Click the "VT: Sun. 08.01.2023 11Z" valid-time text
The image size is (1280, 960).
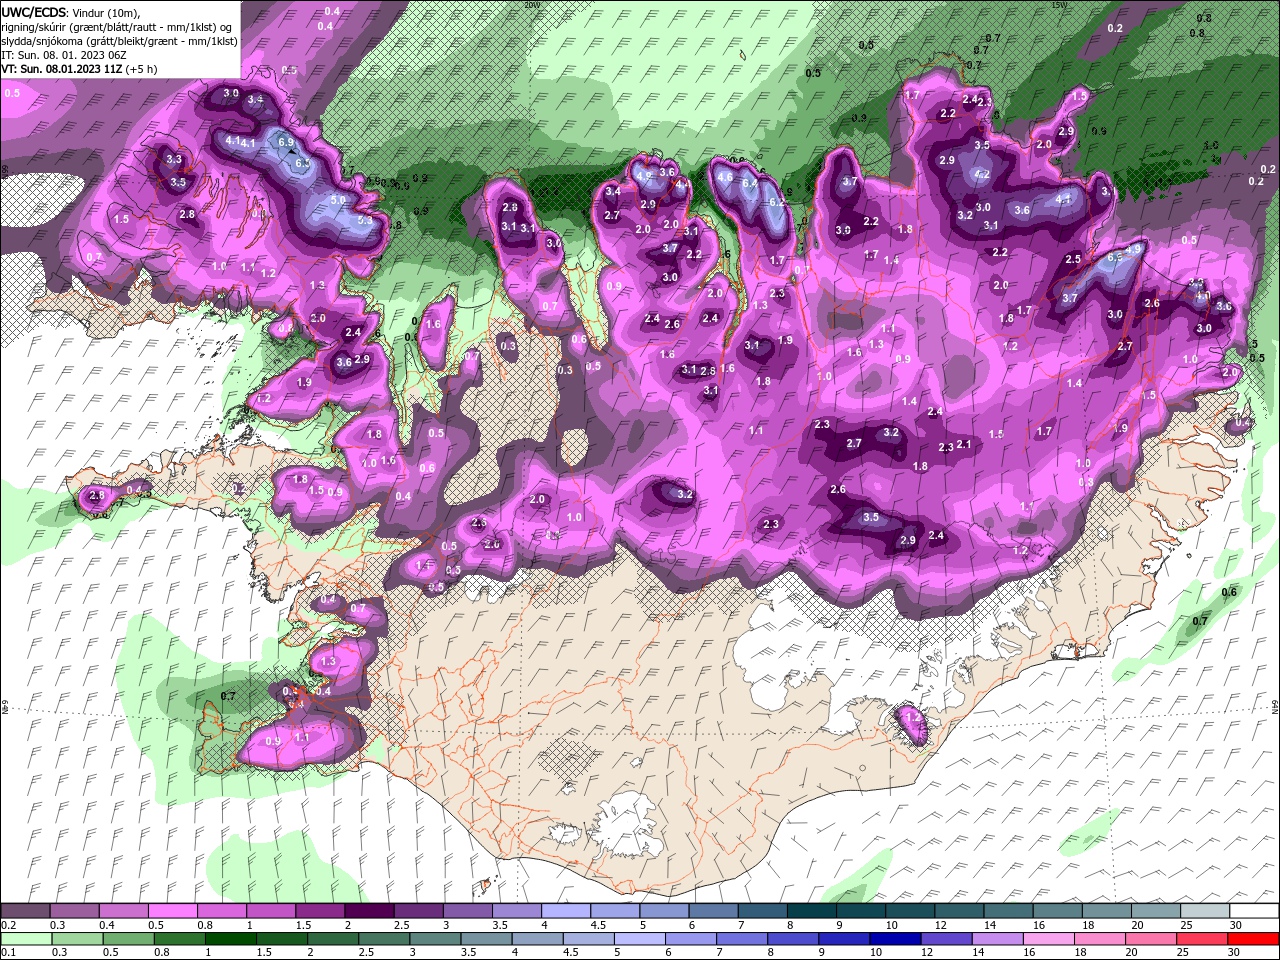click(62, 69)
